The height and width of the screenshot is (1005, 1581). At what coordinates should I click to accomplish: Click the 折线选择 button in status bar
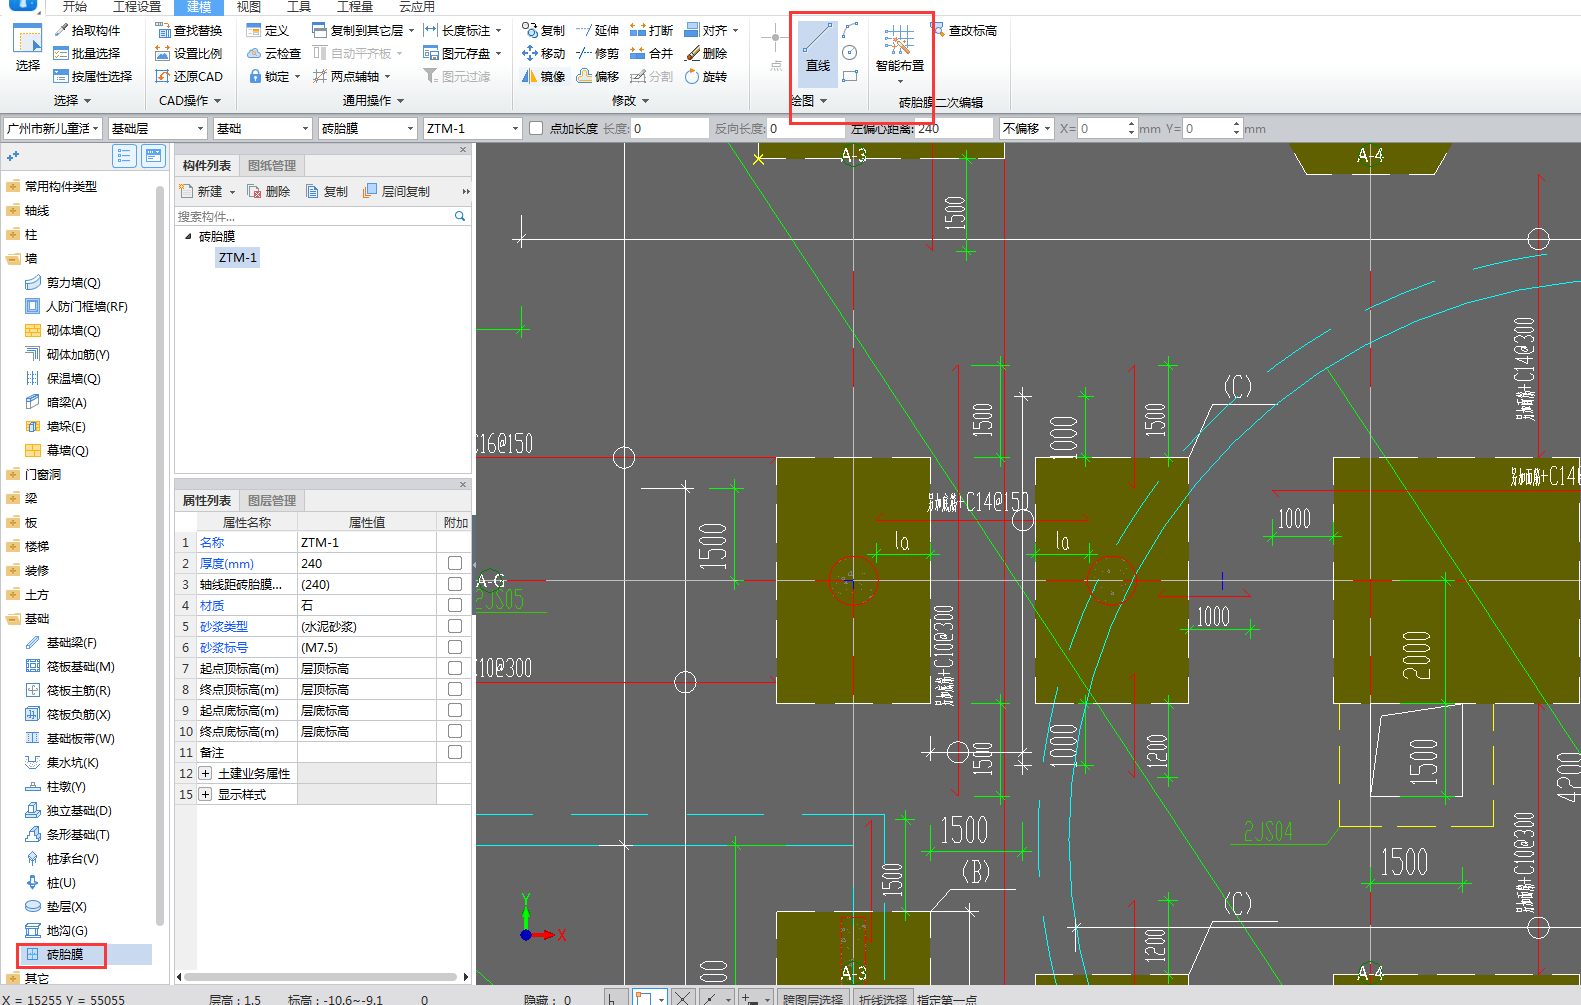point(882,998)
